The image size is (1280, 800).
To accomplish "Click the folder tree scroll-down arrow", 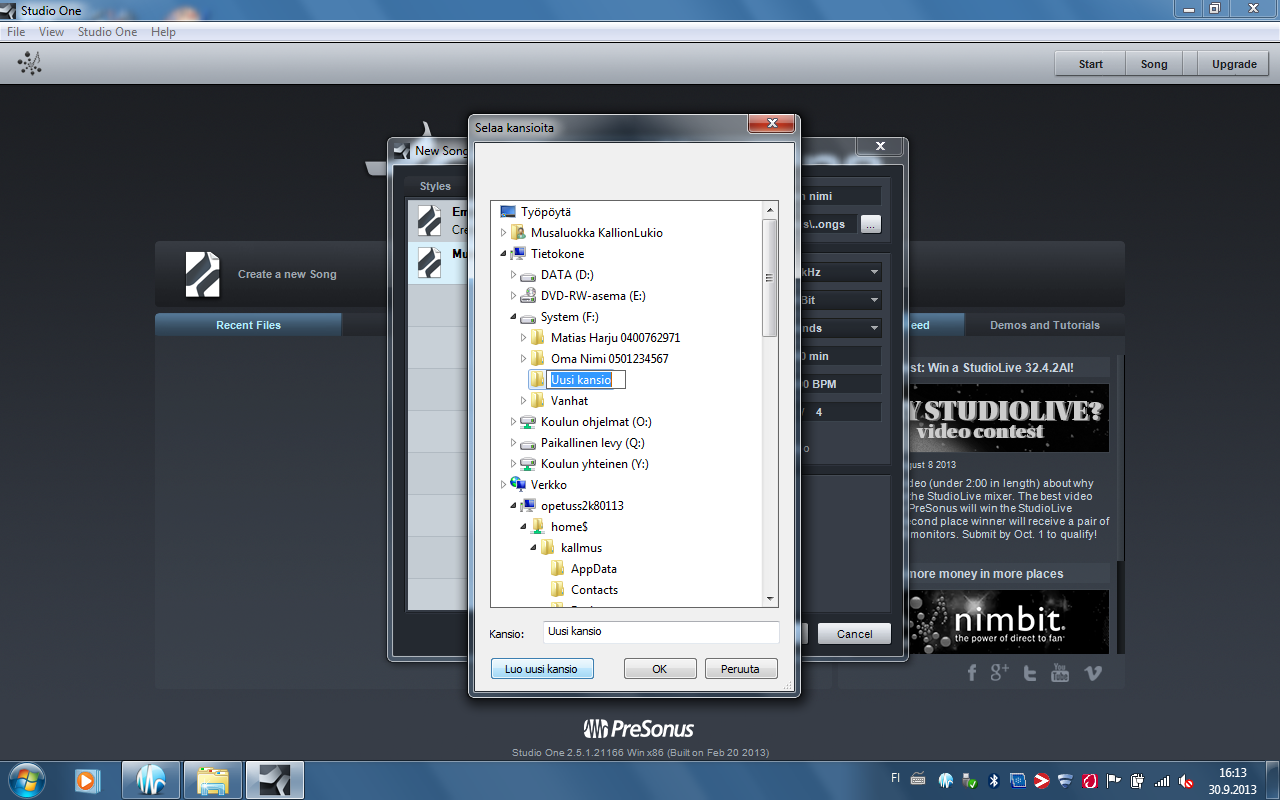I will pyautogui.click(x=770, y=598).
